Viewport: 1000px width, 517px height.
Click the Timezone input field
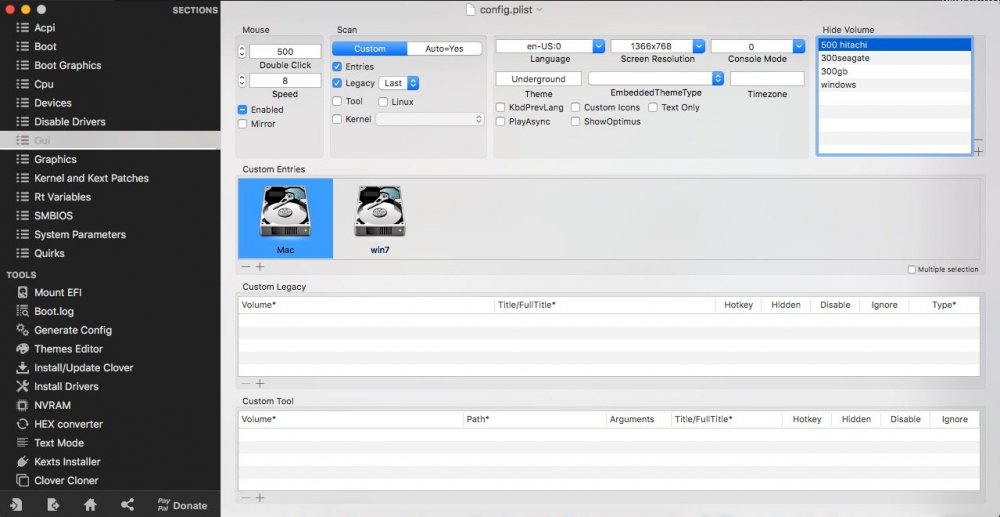pos(767,79)
